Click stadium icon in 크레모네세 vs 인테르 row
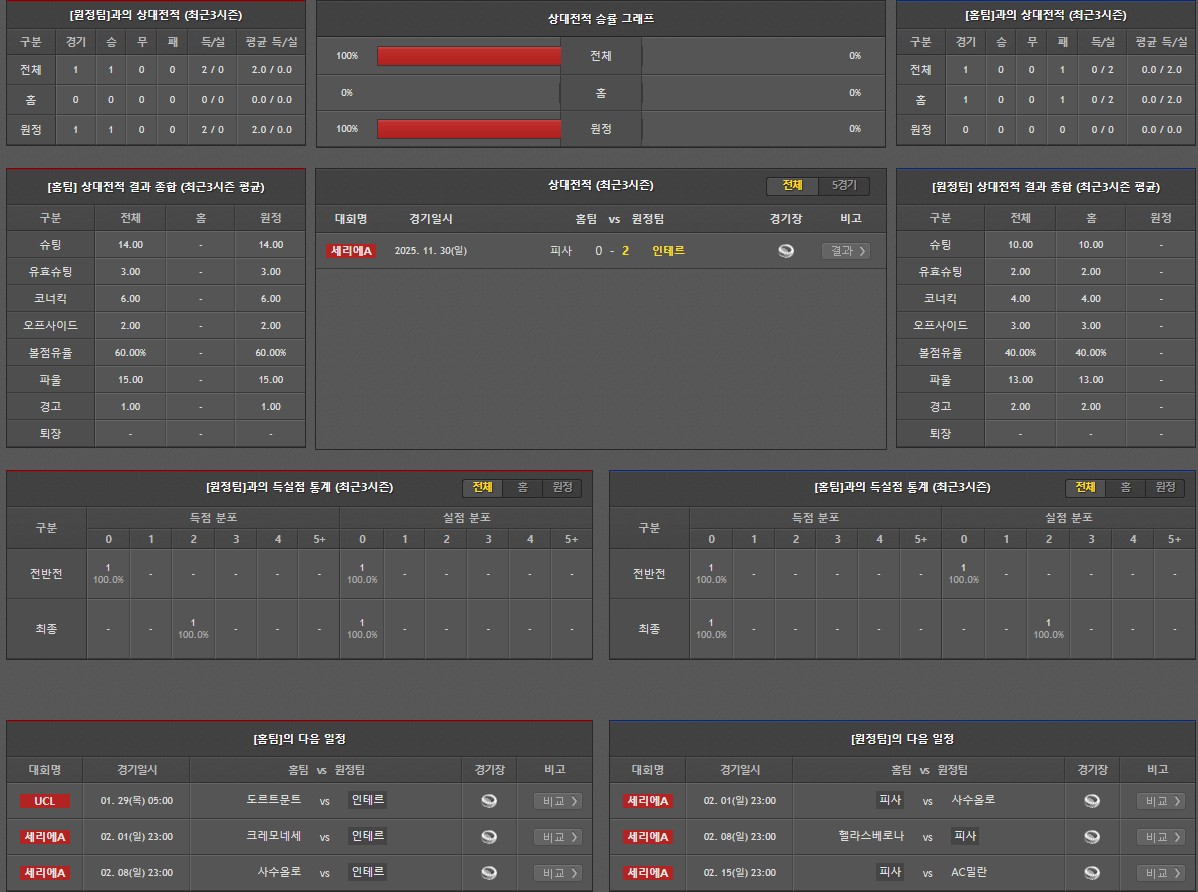Screen dimensions: 1198x892 point(489,837)
